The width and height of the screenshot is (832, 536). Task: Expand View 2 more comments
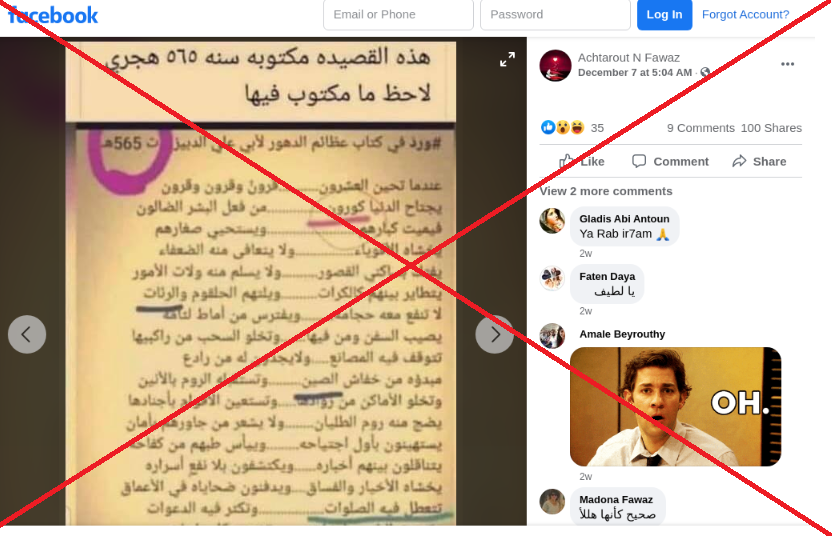point(606,191)
